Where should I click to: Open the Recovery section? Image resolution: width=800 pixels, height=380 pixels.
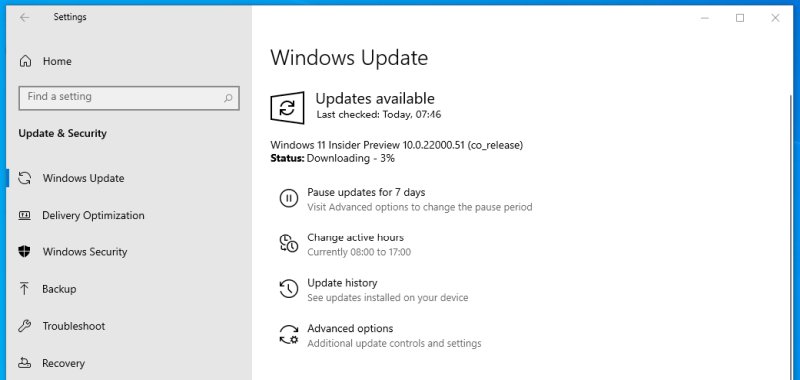(64, 363)
